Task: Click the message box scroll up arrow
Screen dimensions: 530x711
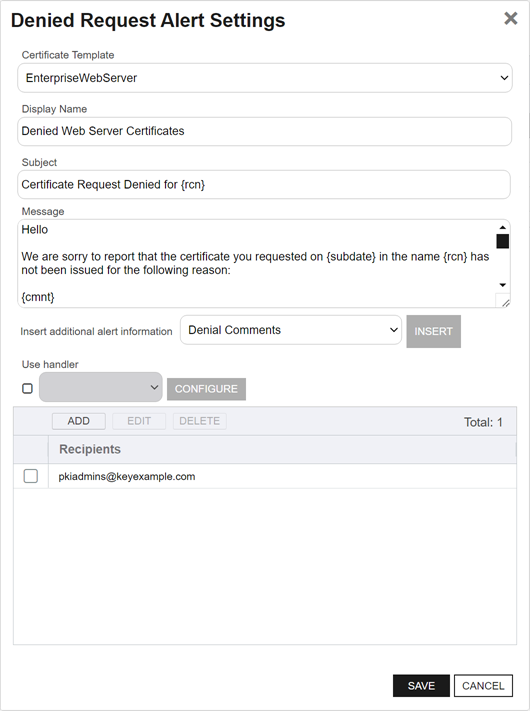Action: tap(502, 228)
